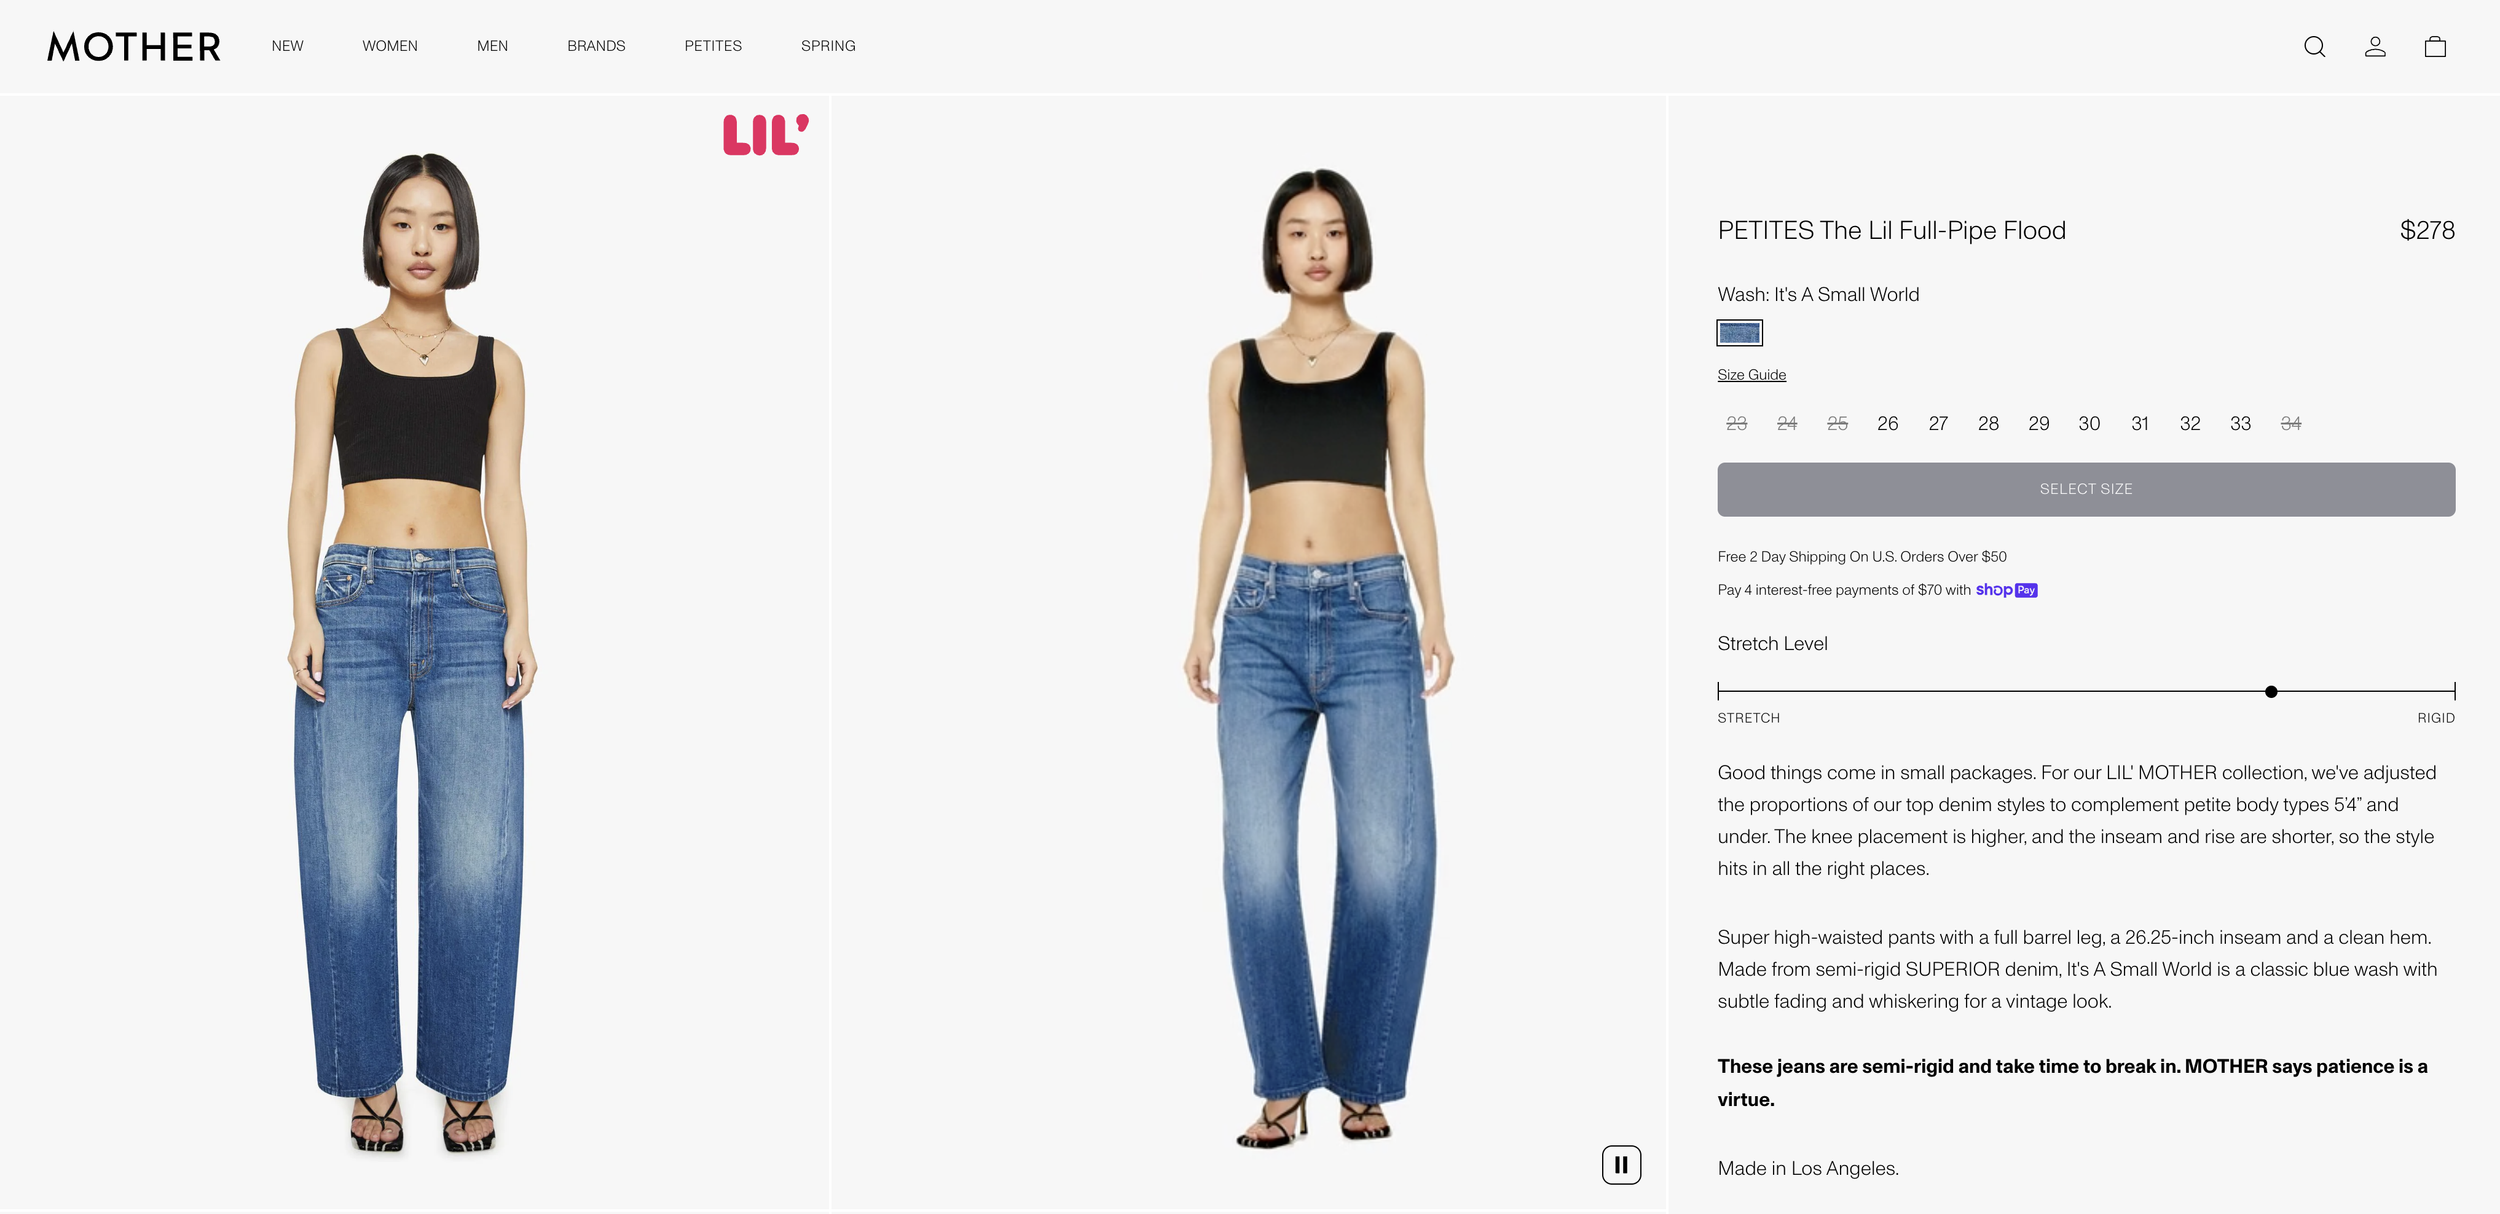Open the Size Guide link

click(1751, 375)
